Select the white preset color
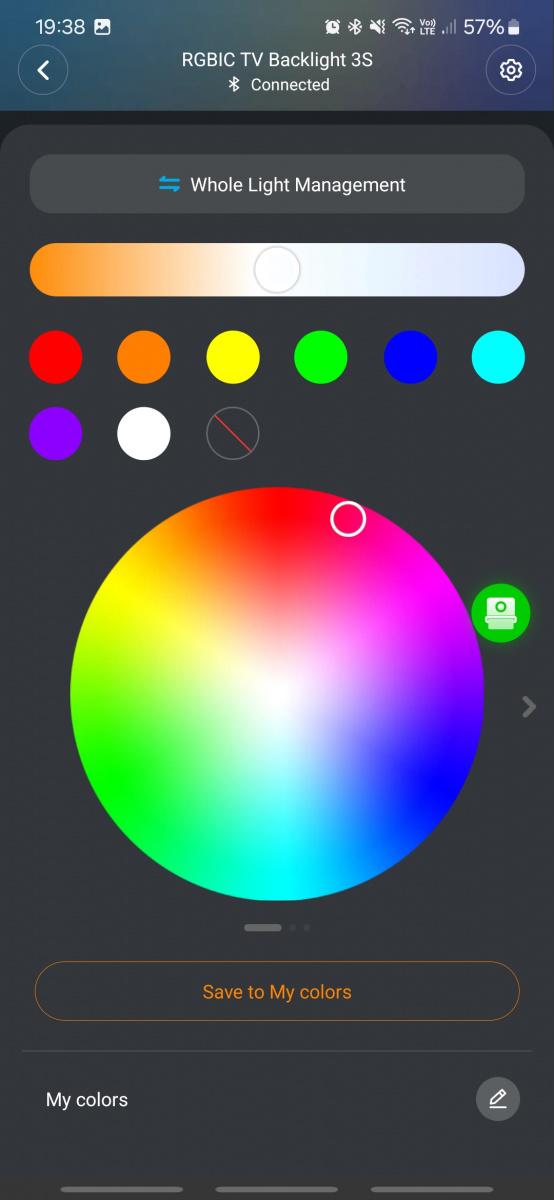Screen dimensions: 554x1200 click(144, 433)
